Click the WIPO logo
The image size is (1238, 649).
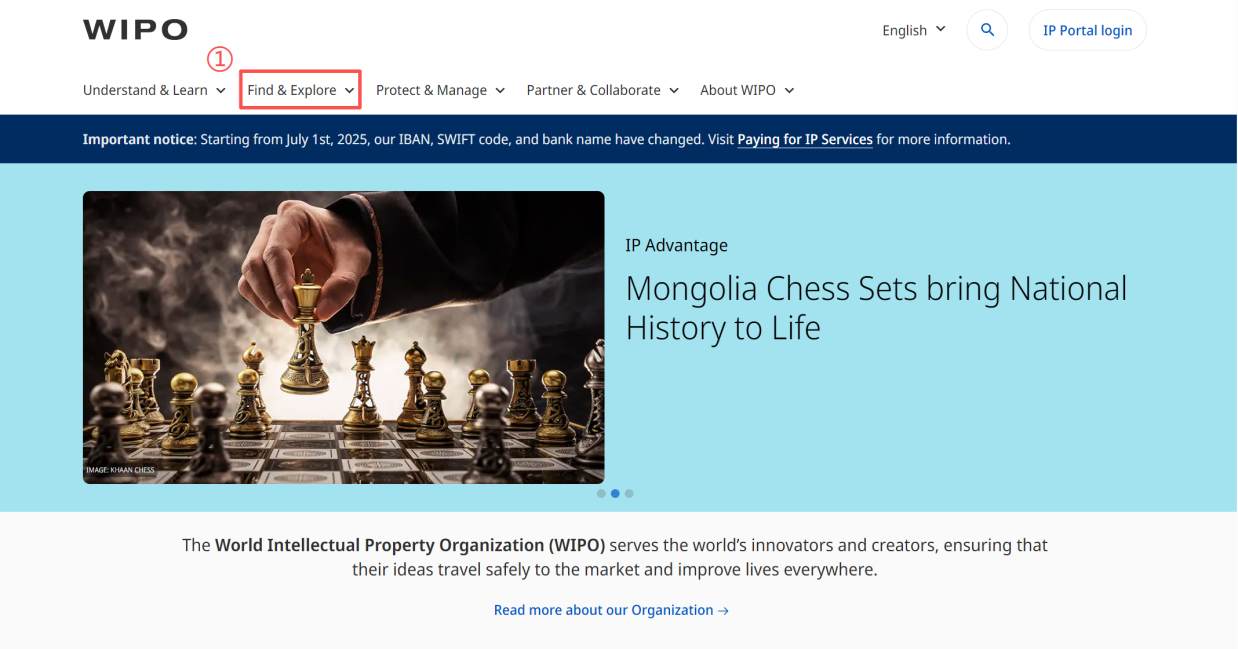135,29
